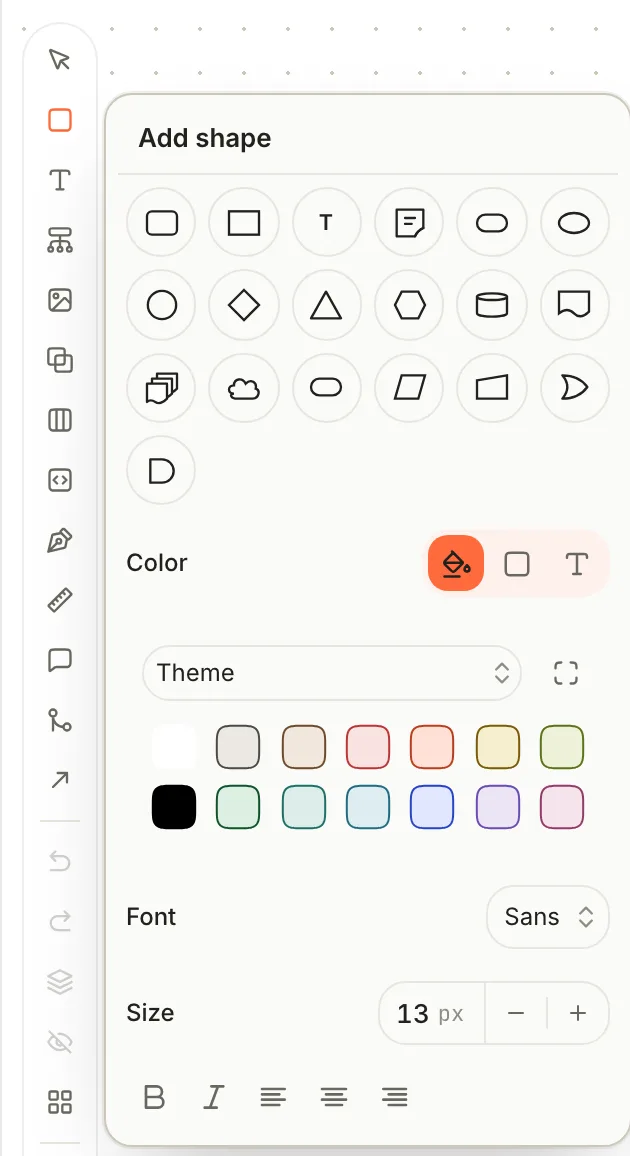Viewport: 630px width, 1156px height.
Task: Select the connector path tool
Action: pos(60,720)
